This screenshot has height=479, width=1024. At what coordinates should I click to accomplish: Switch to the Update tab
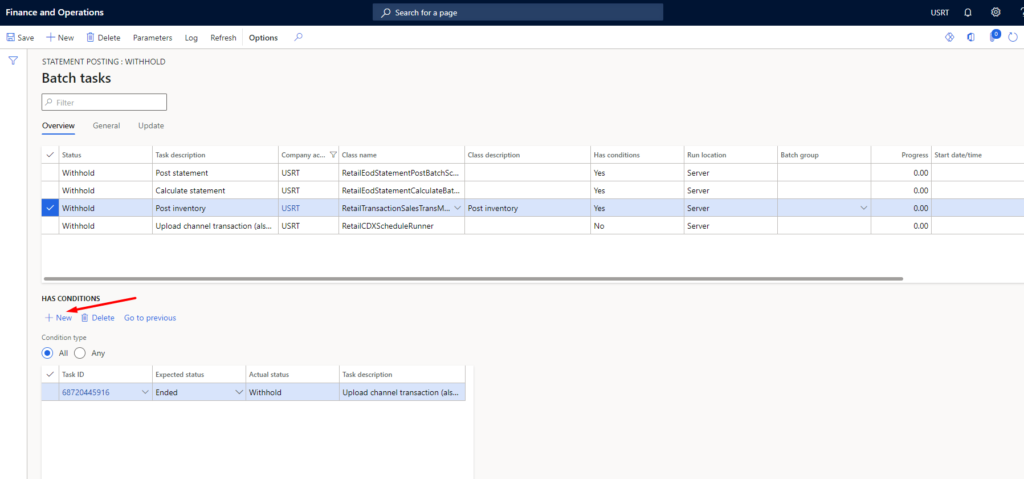(x=151, y=125)
